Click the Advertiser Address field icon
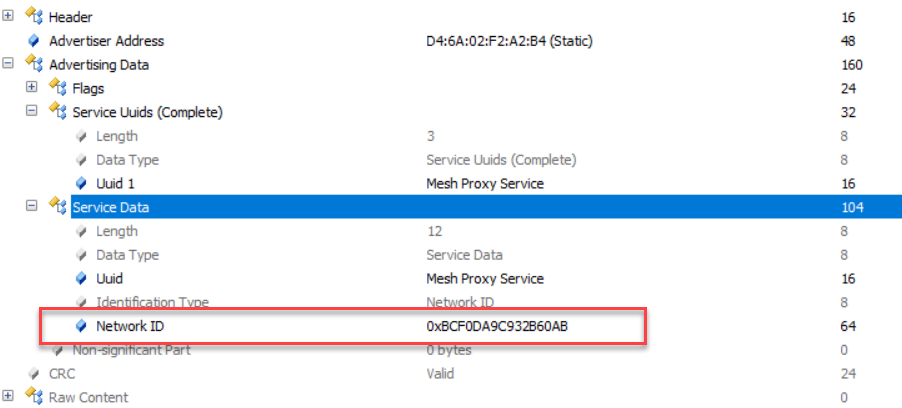The height and width of the screenshot is (408, 902). pos(33,41)
